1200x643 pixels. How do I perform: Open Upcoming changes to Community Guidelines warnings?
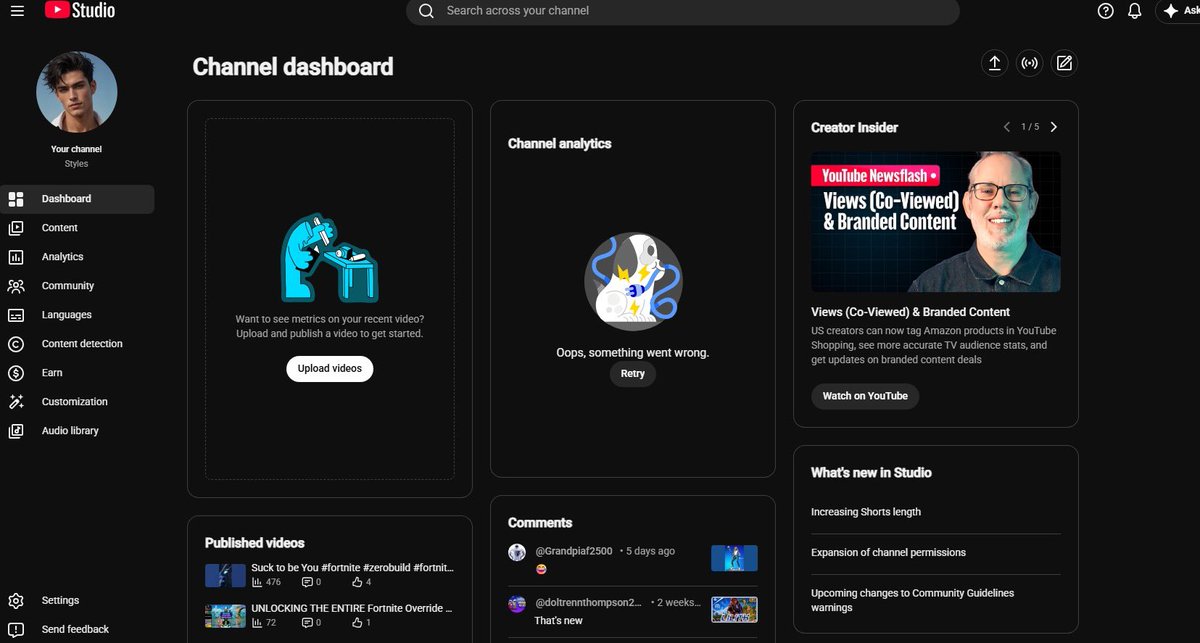click(x=912, y=600)
